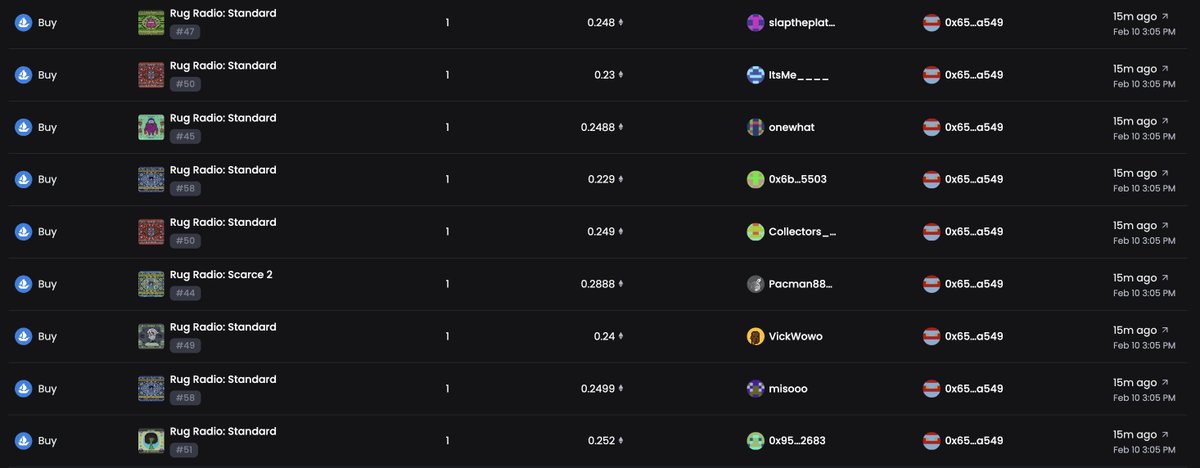
Task: Click the ItsMe____ buyer avatar
Action: pos(756,75)
